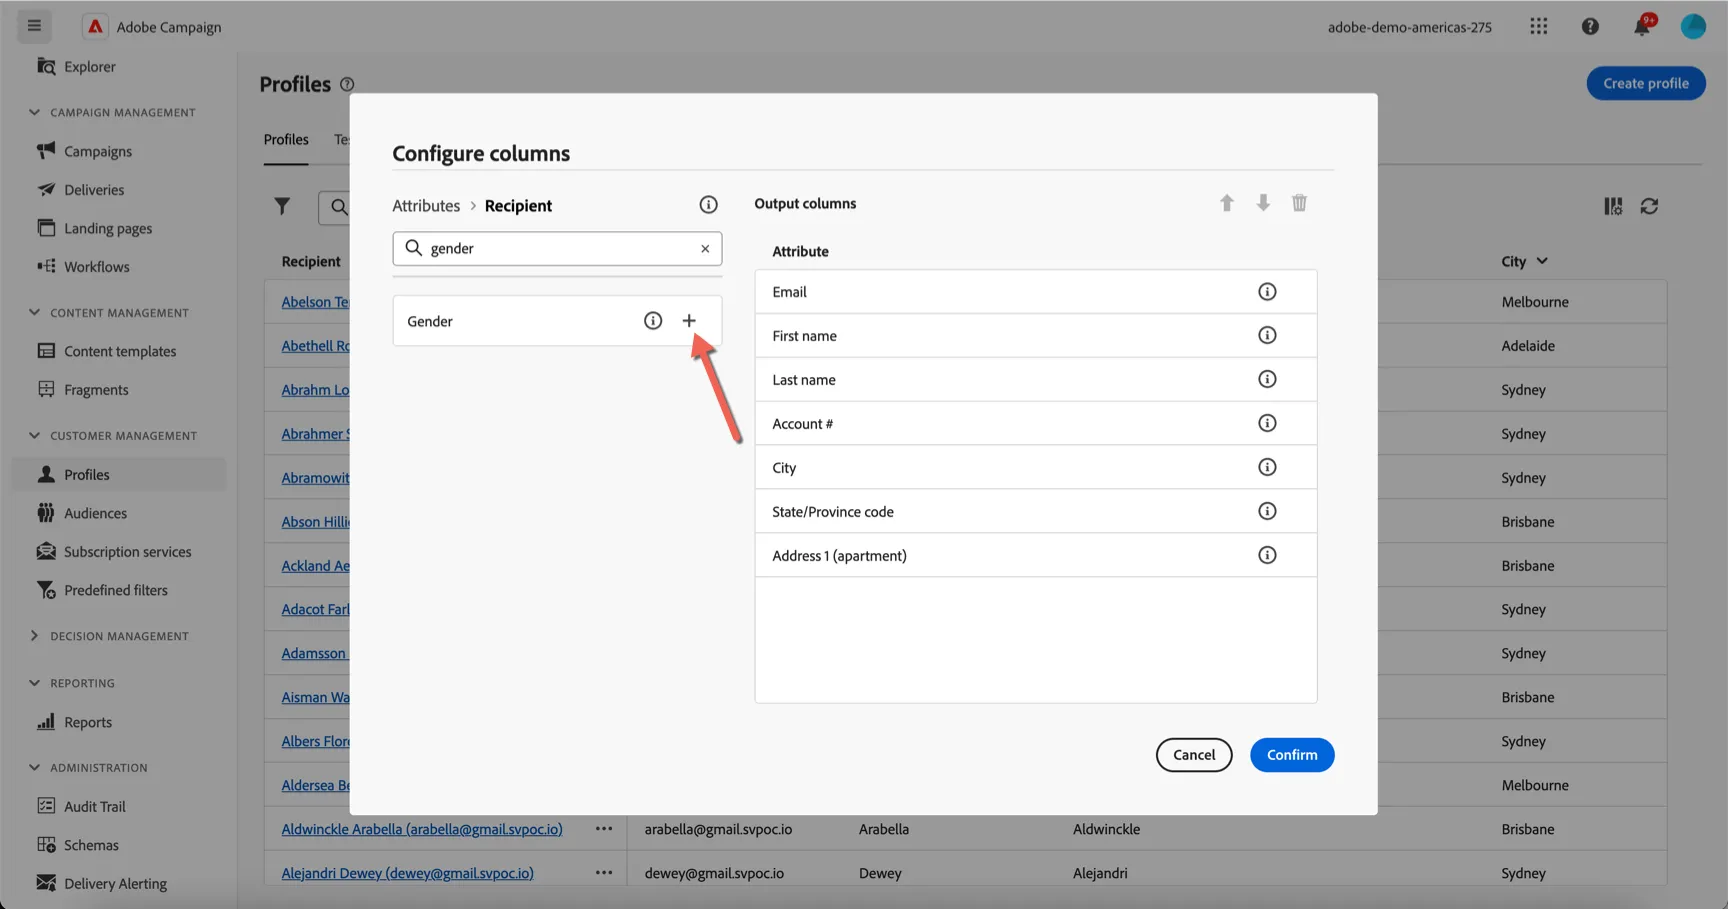Viewport: 1728px width, 909px height.
Task: Collapse Administration section
Action: (x=34, y=768)
